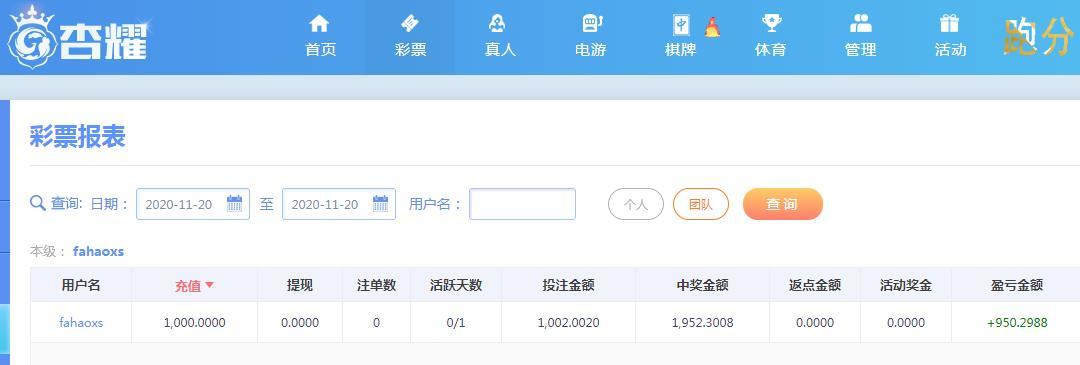1080x365 pixels.
Task: Click the 用户名 column header
Action: tap(81, 285)
